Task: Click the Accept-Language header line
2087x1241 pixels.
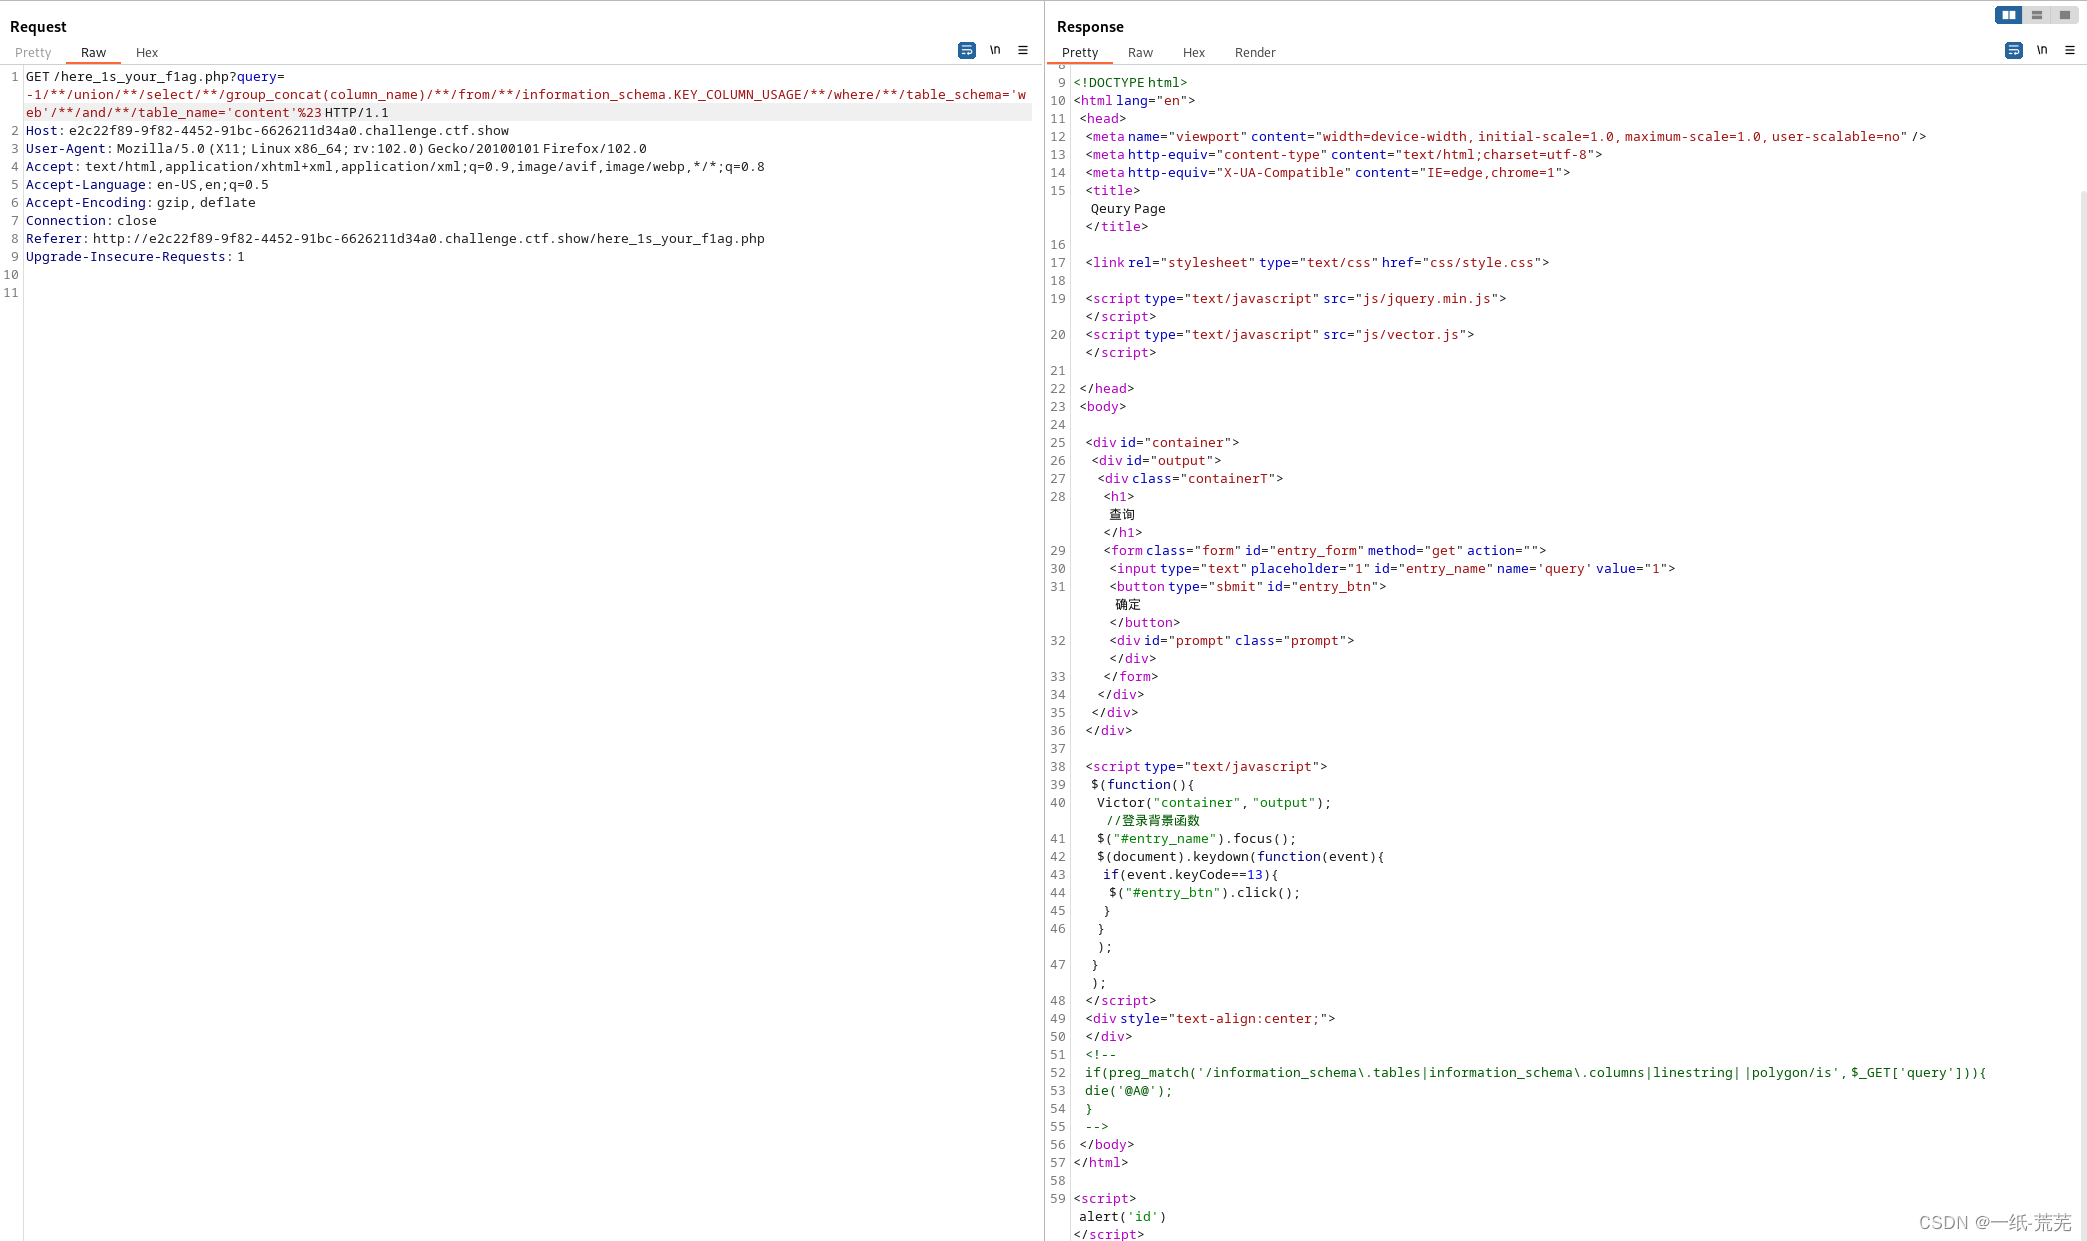Action: [x=147, y=185]
